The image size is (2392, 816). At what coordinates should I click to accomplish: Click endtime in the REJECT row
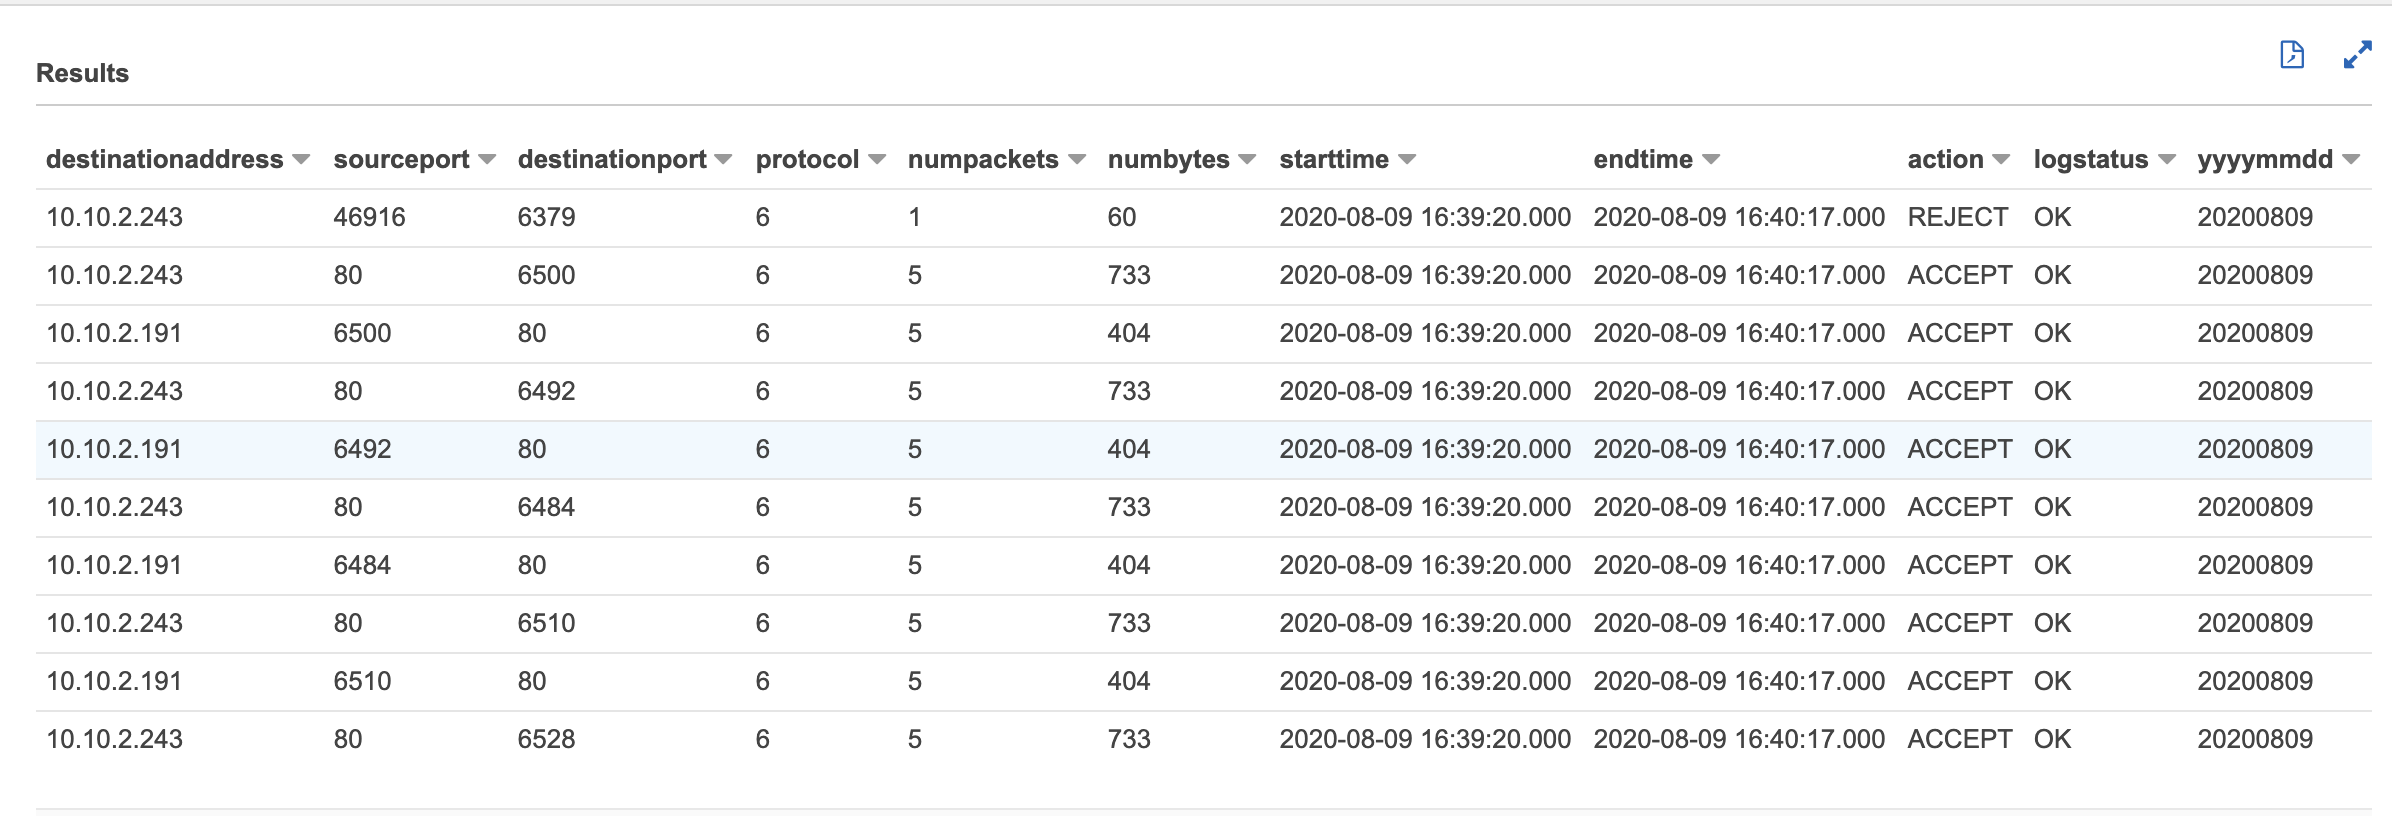[1739, 217]
